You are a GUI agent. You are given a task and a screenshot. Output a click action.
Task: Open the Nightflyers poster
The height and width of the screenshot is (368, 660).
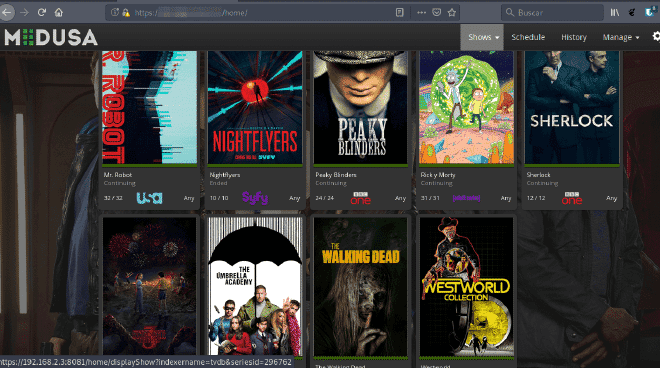[255, 107]
